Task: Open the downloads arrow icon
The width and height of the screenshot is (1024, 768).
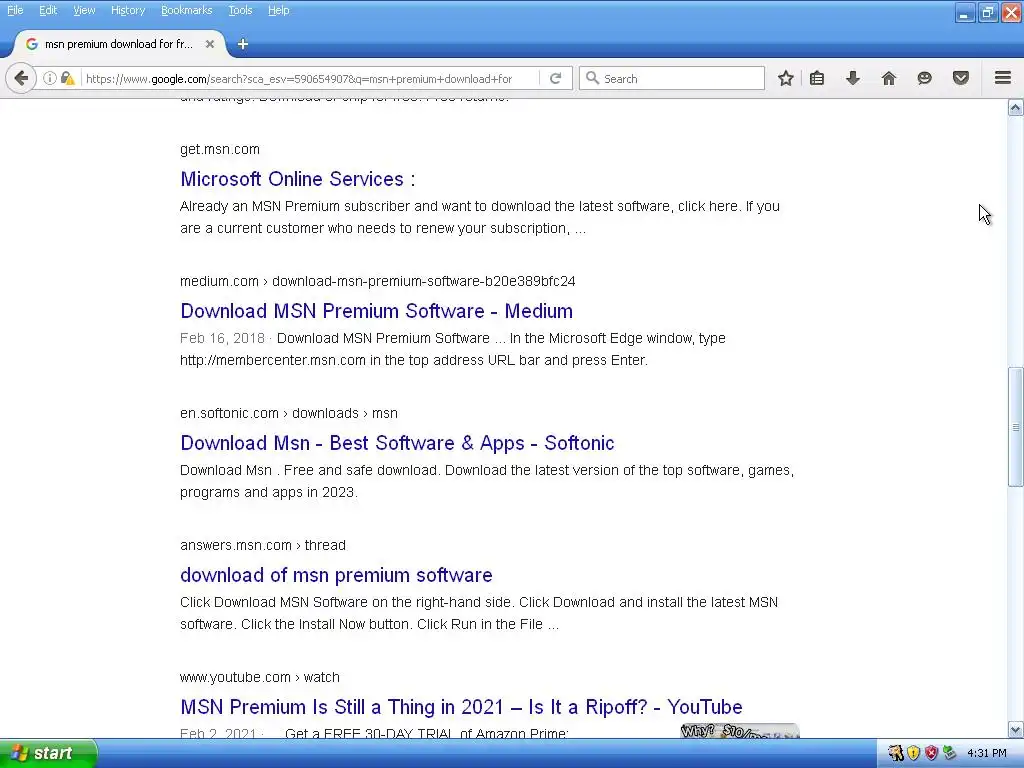Action: point(852,78)
